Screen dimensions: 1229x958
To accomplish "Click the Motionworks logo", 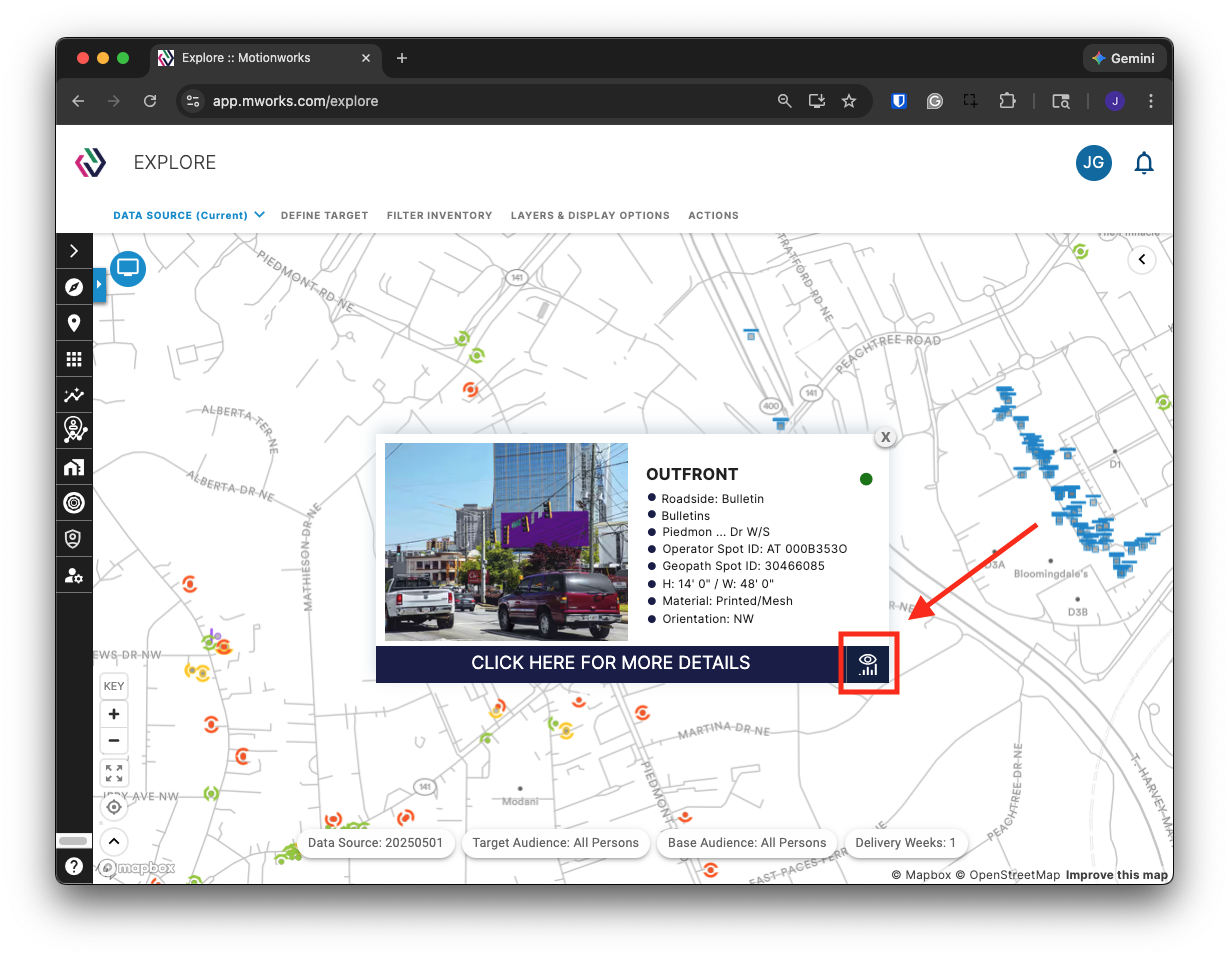I will [91, 163].
